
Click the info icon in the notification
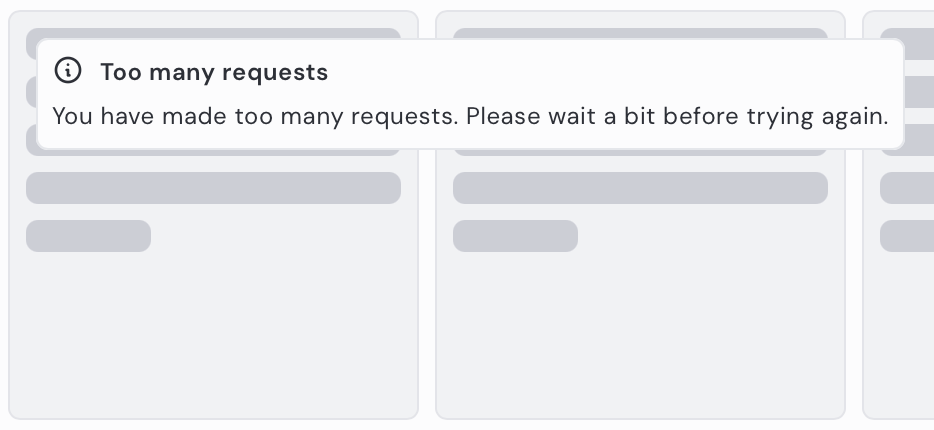pos(68,70)
